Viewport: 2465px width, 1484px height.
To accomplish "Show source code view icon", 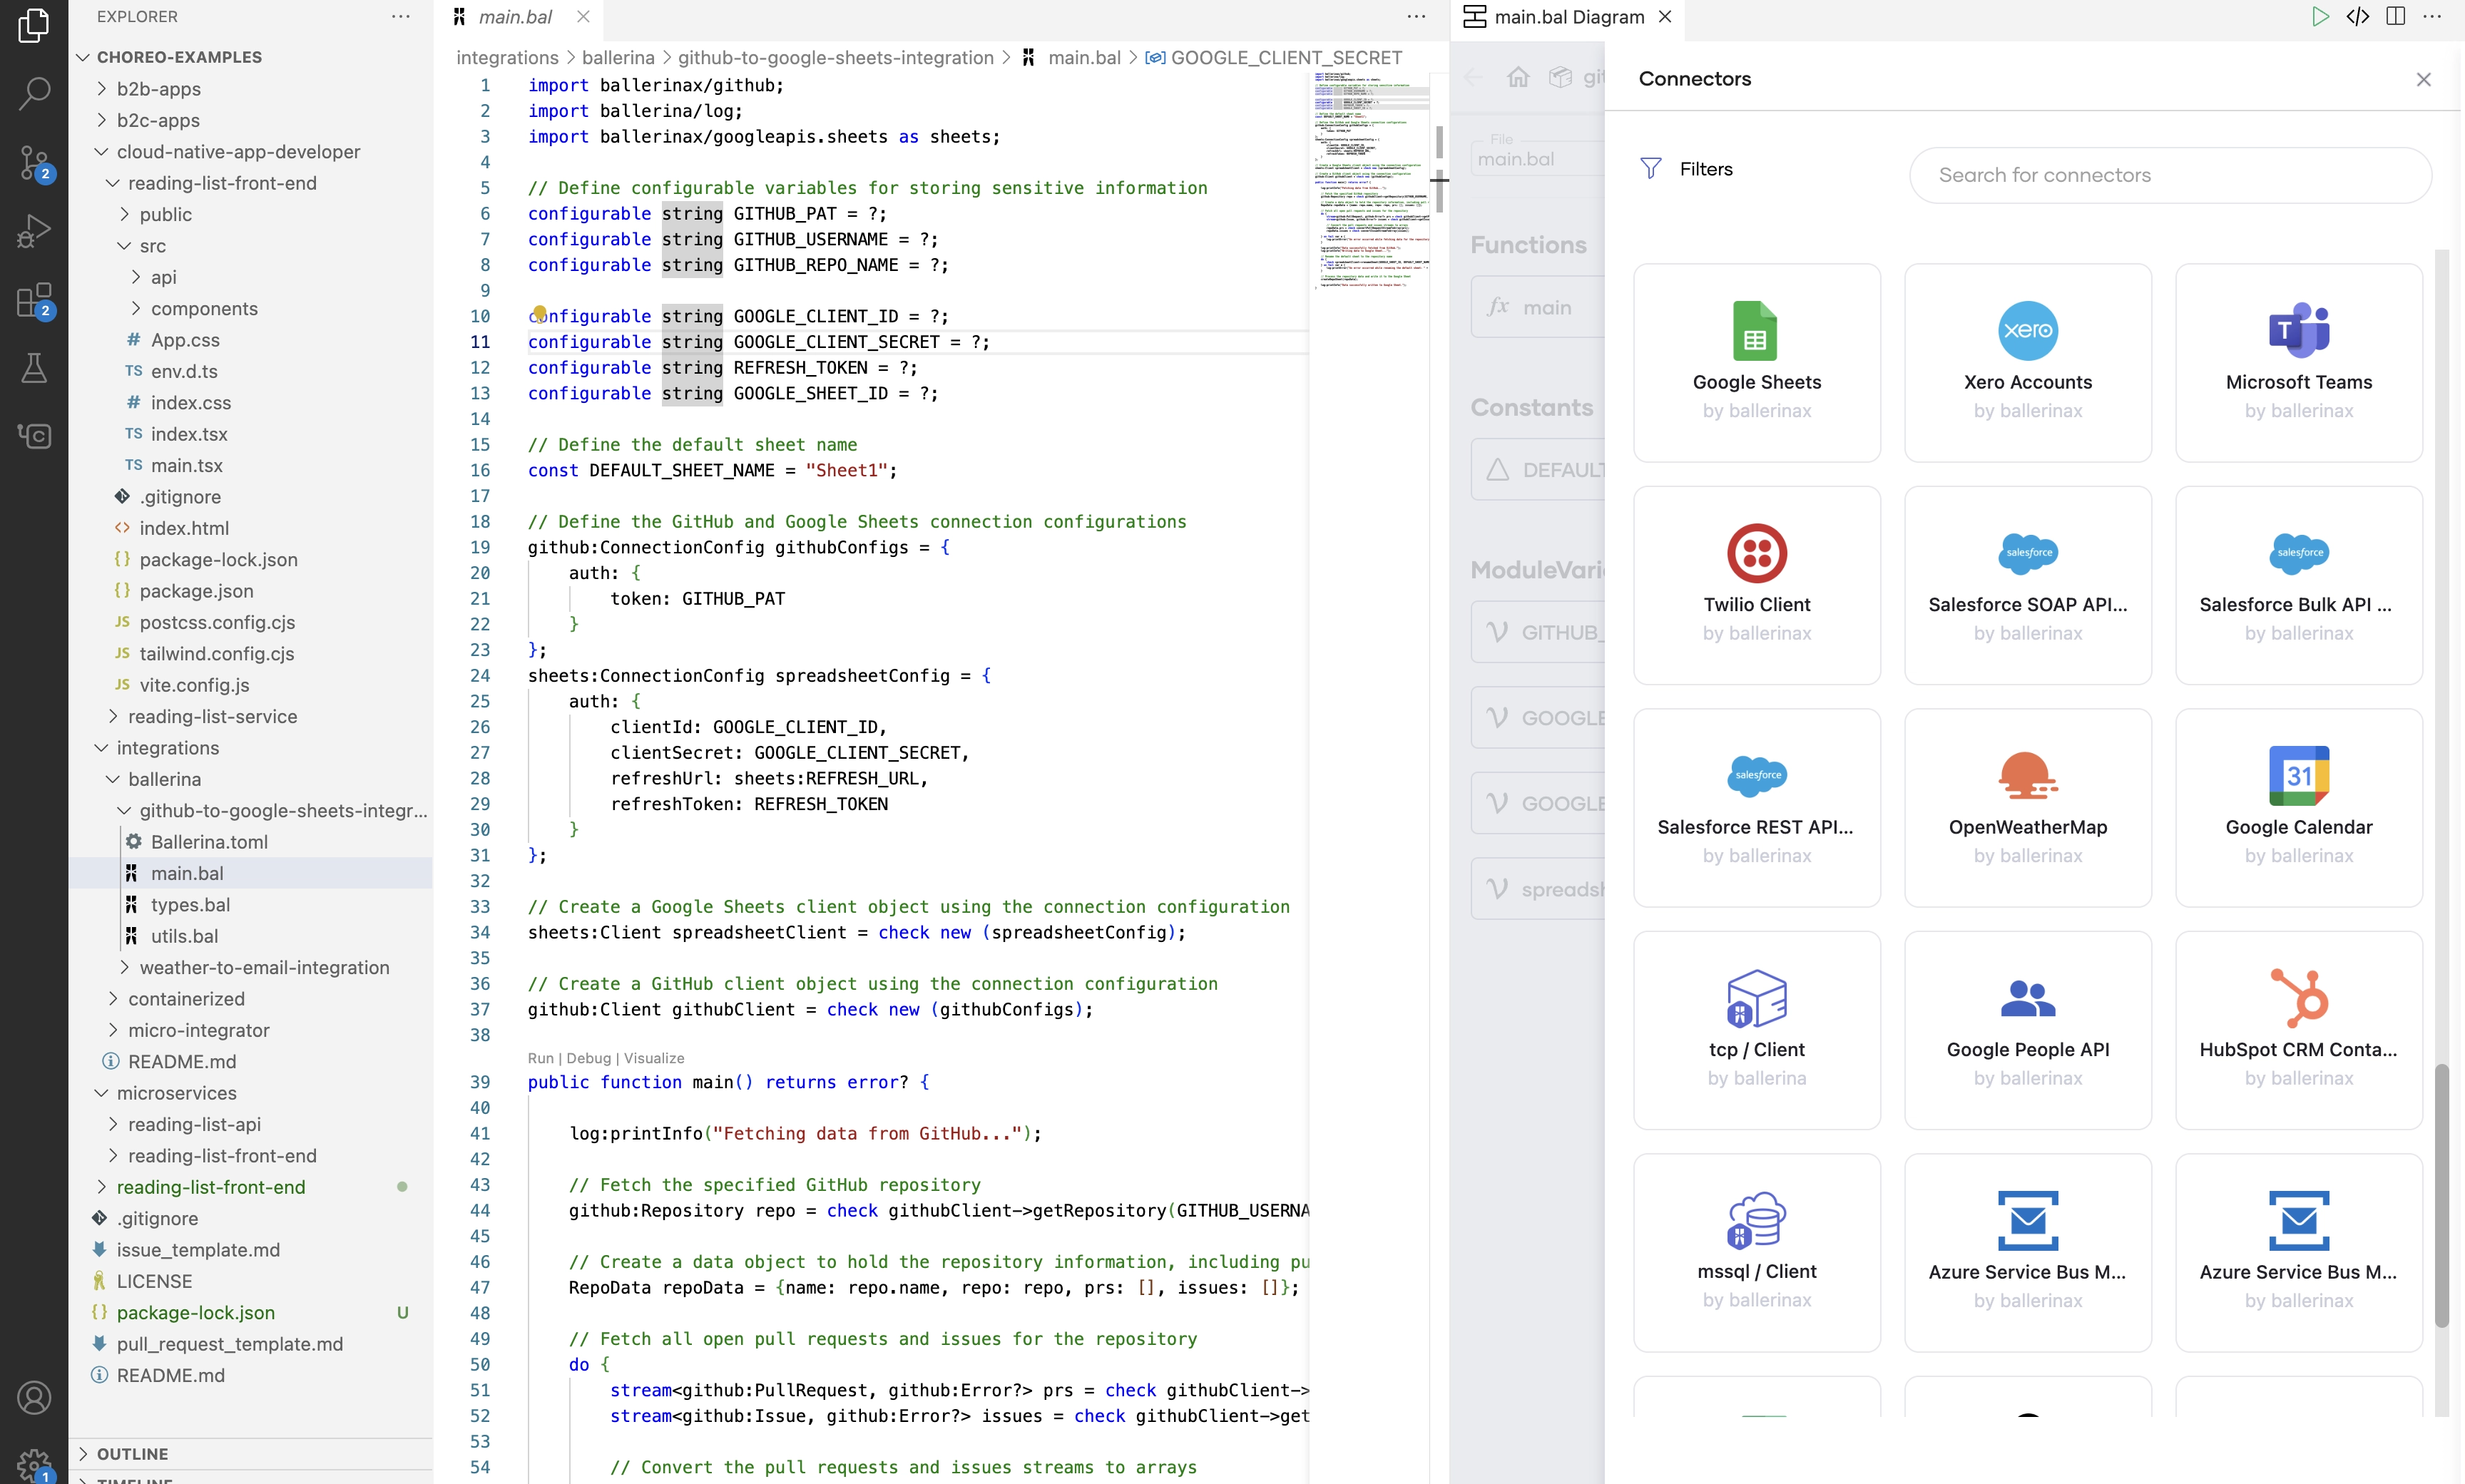I will tap(2357, 17).
